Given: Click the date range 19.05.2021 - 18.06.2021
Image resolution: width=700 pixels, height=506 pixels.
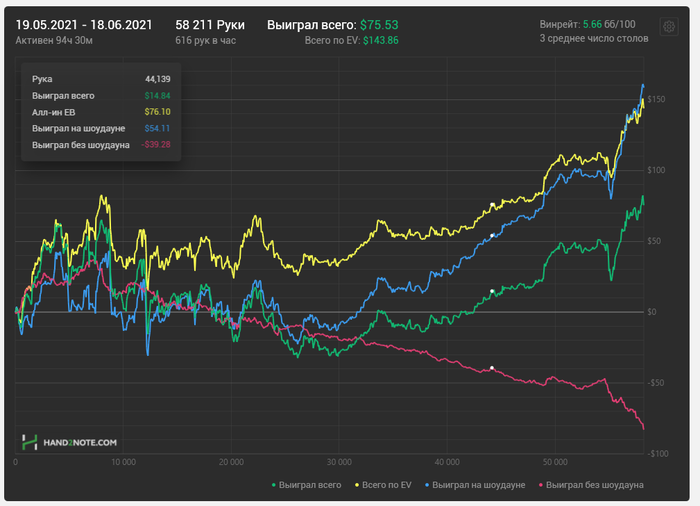Looking at the screenshot, I should pyautogui.click(x=84, y=25).
